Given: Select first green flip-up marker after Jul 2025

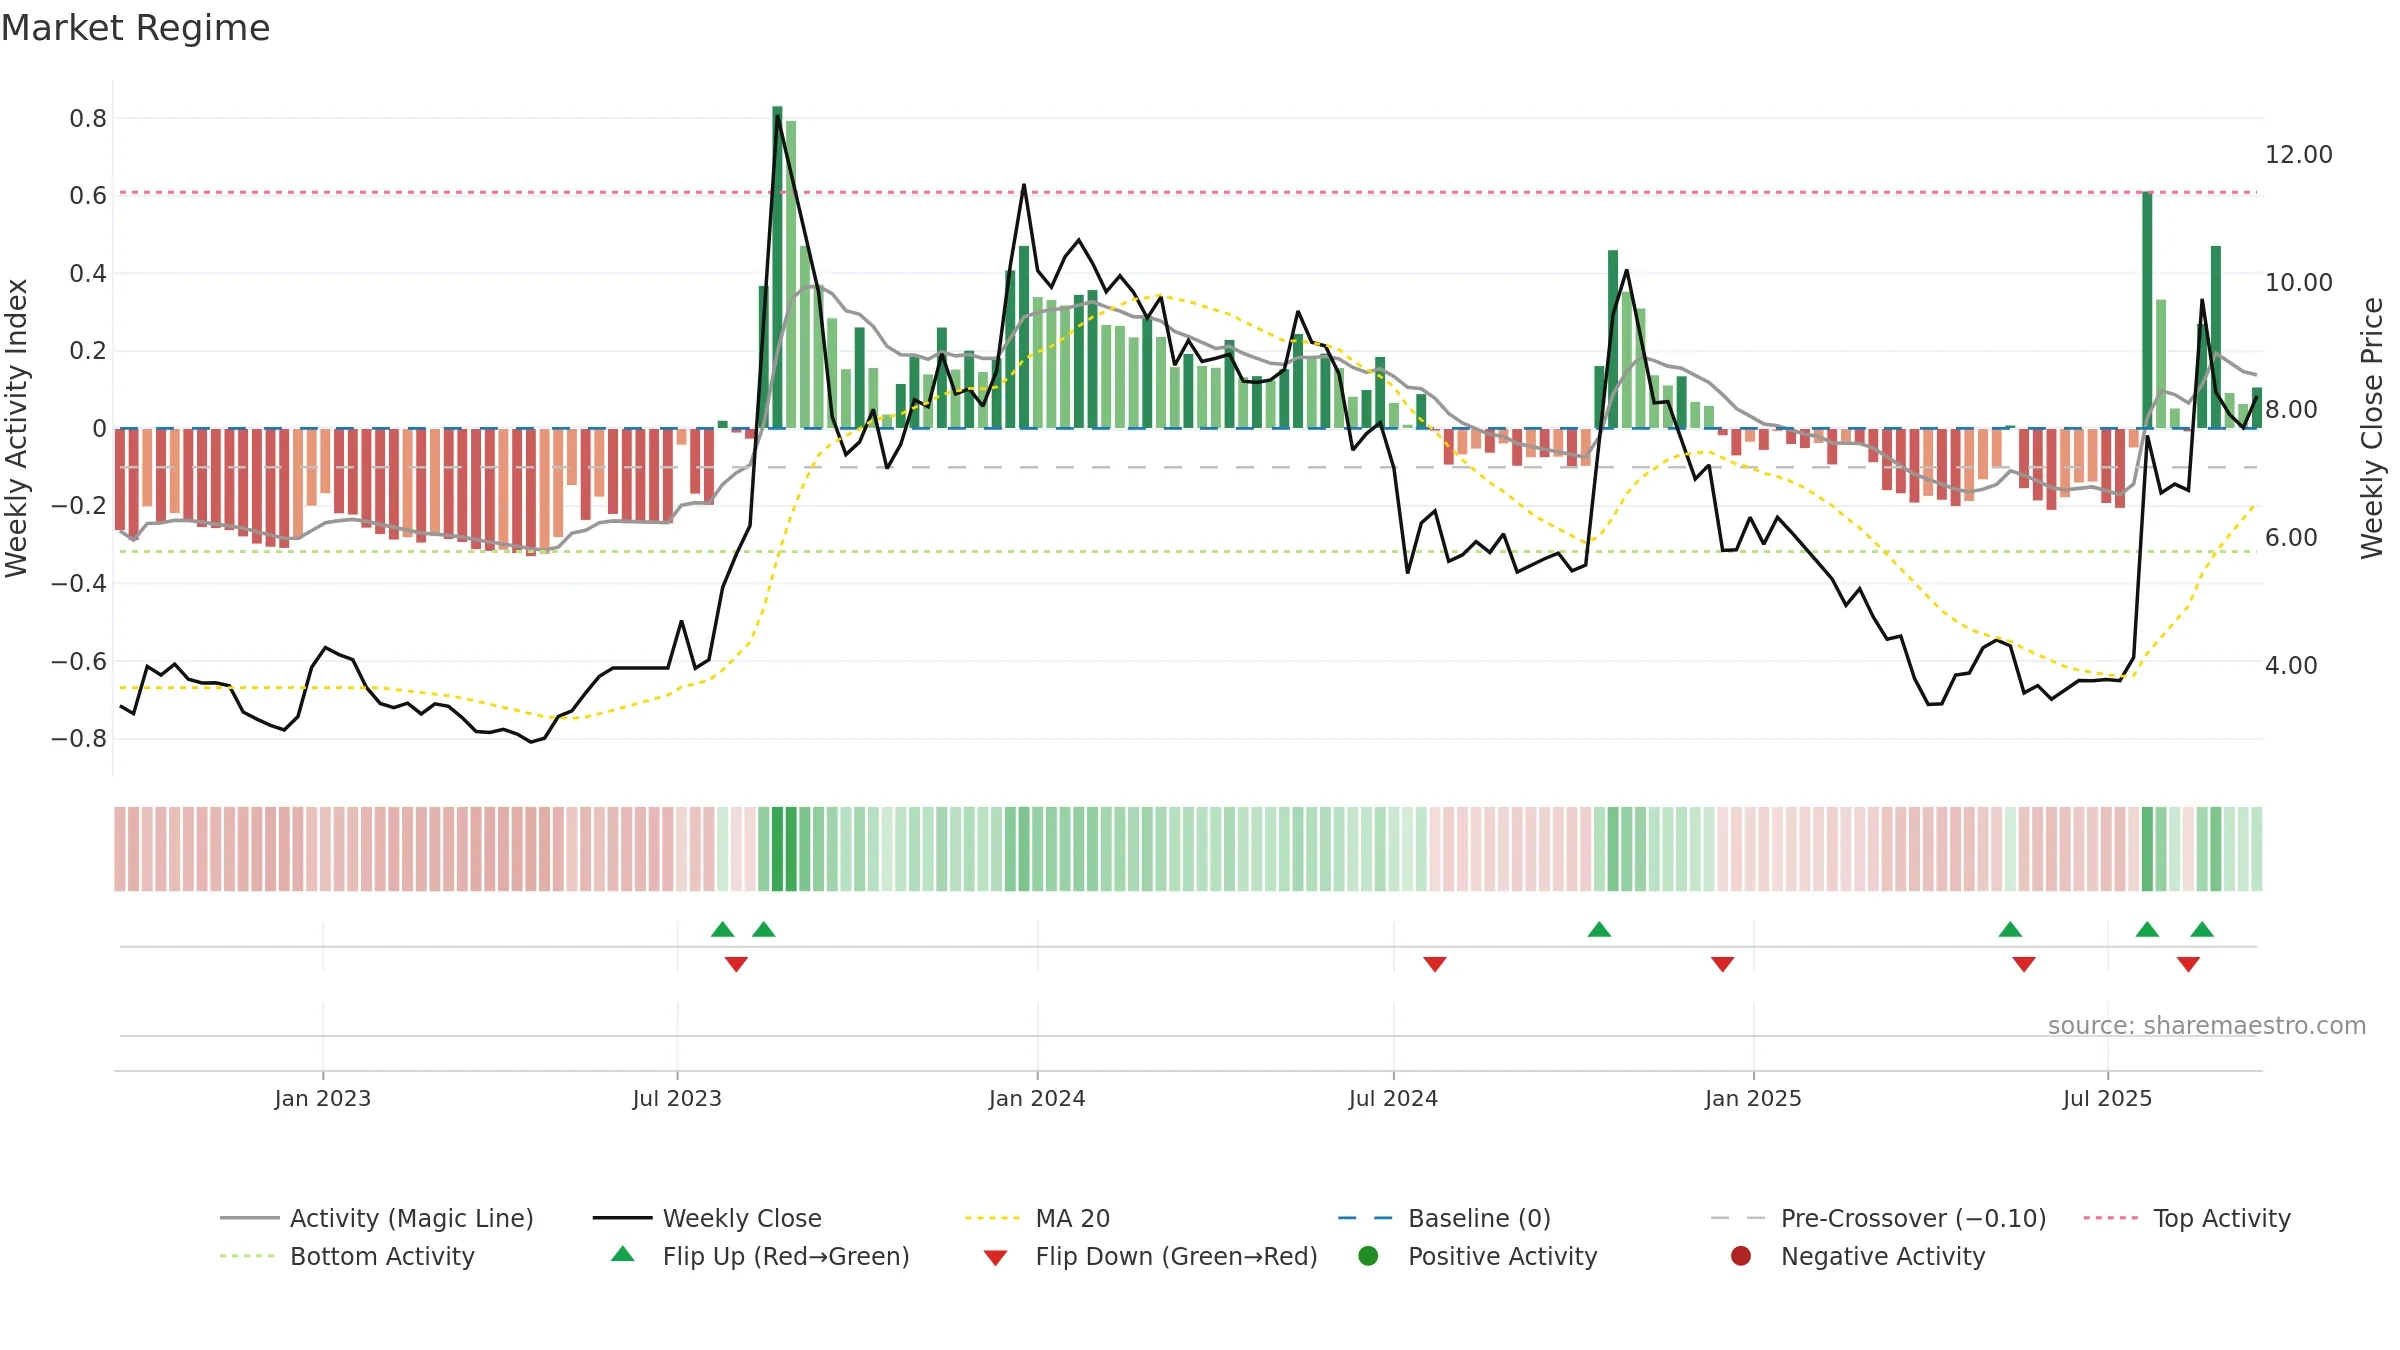Looking at the screenshot, I should pyautogui.click(x=2147, y=929).
